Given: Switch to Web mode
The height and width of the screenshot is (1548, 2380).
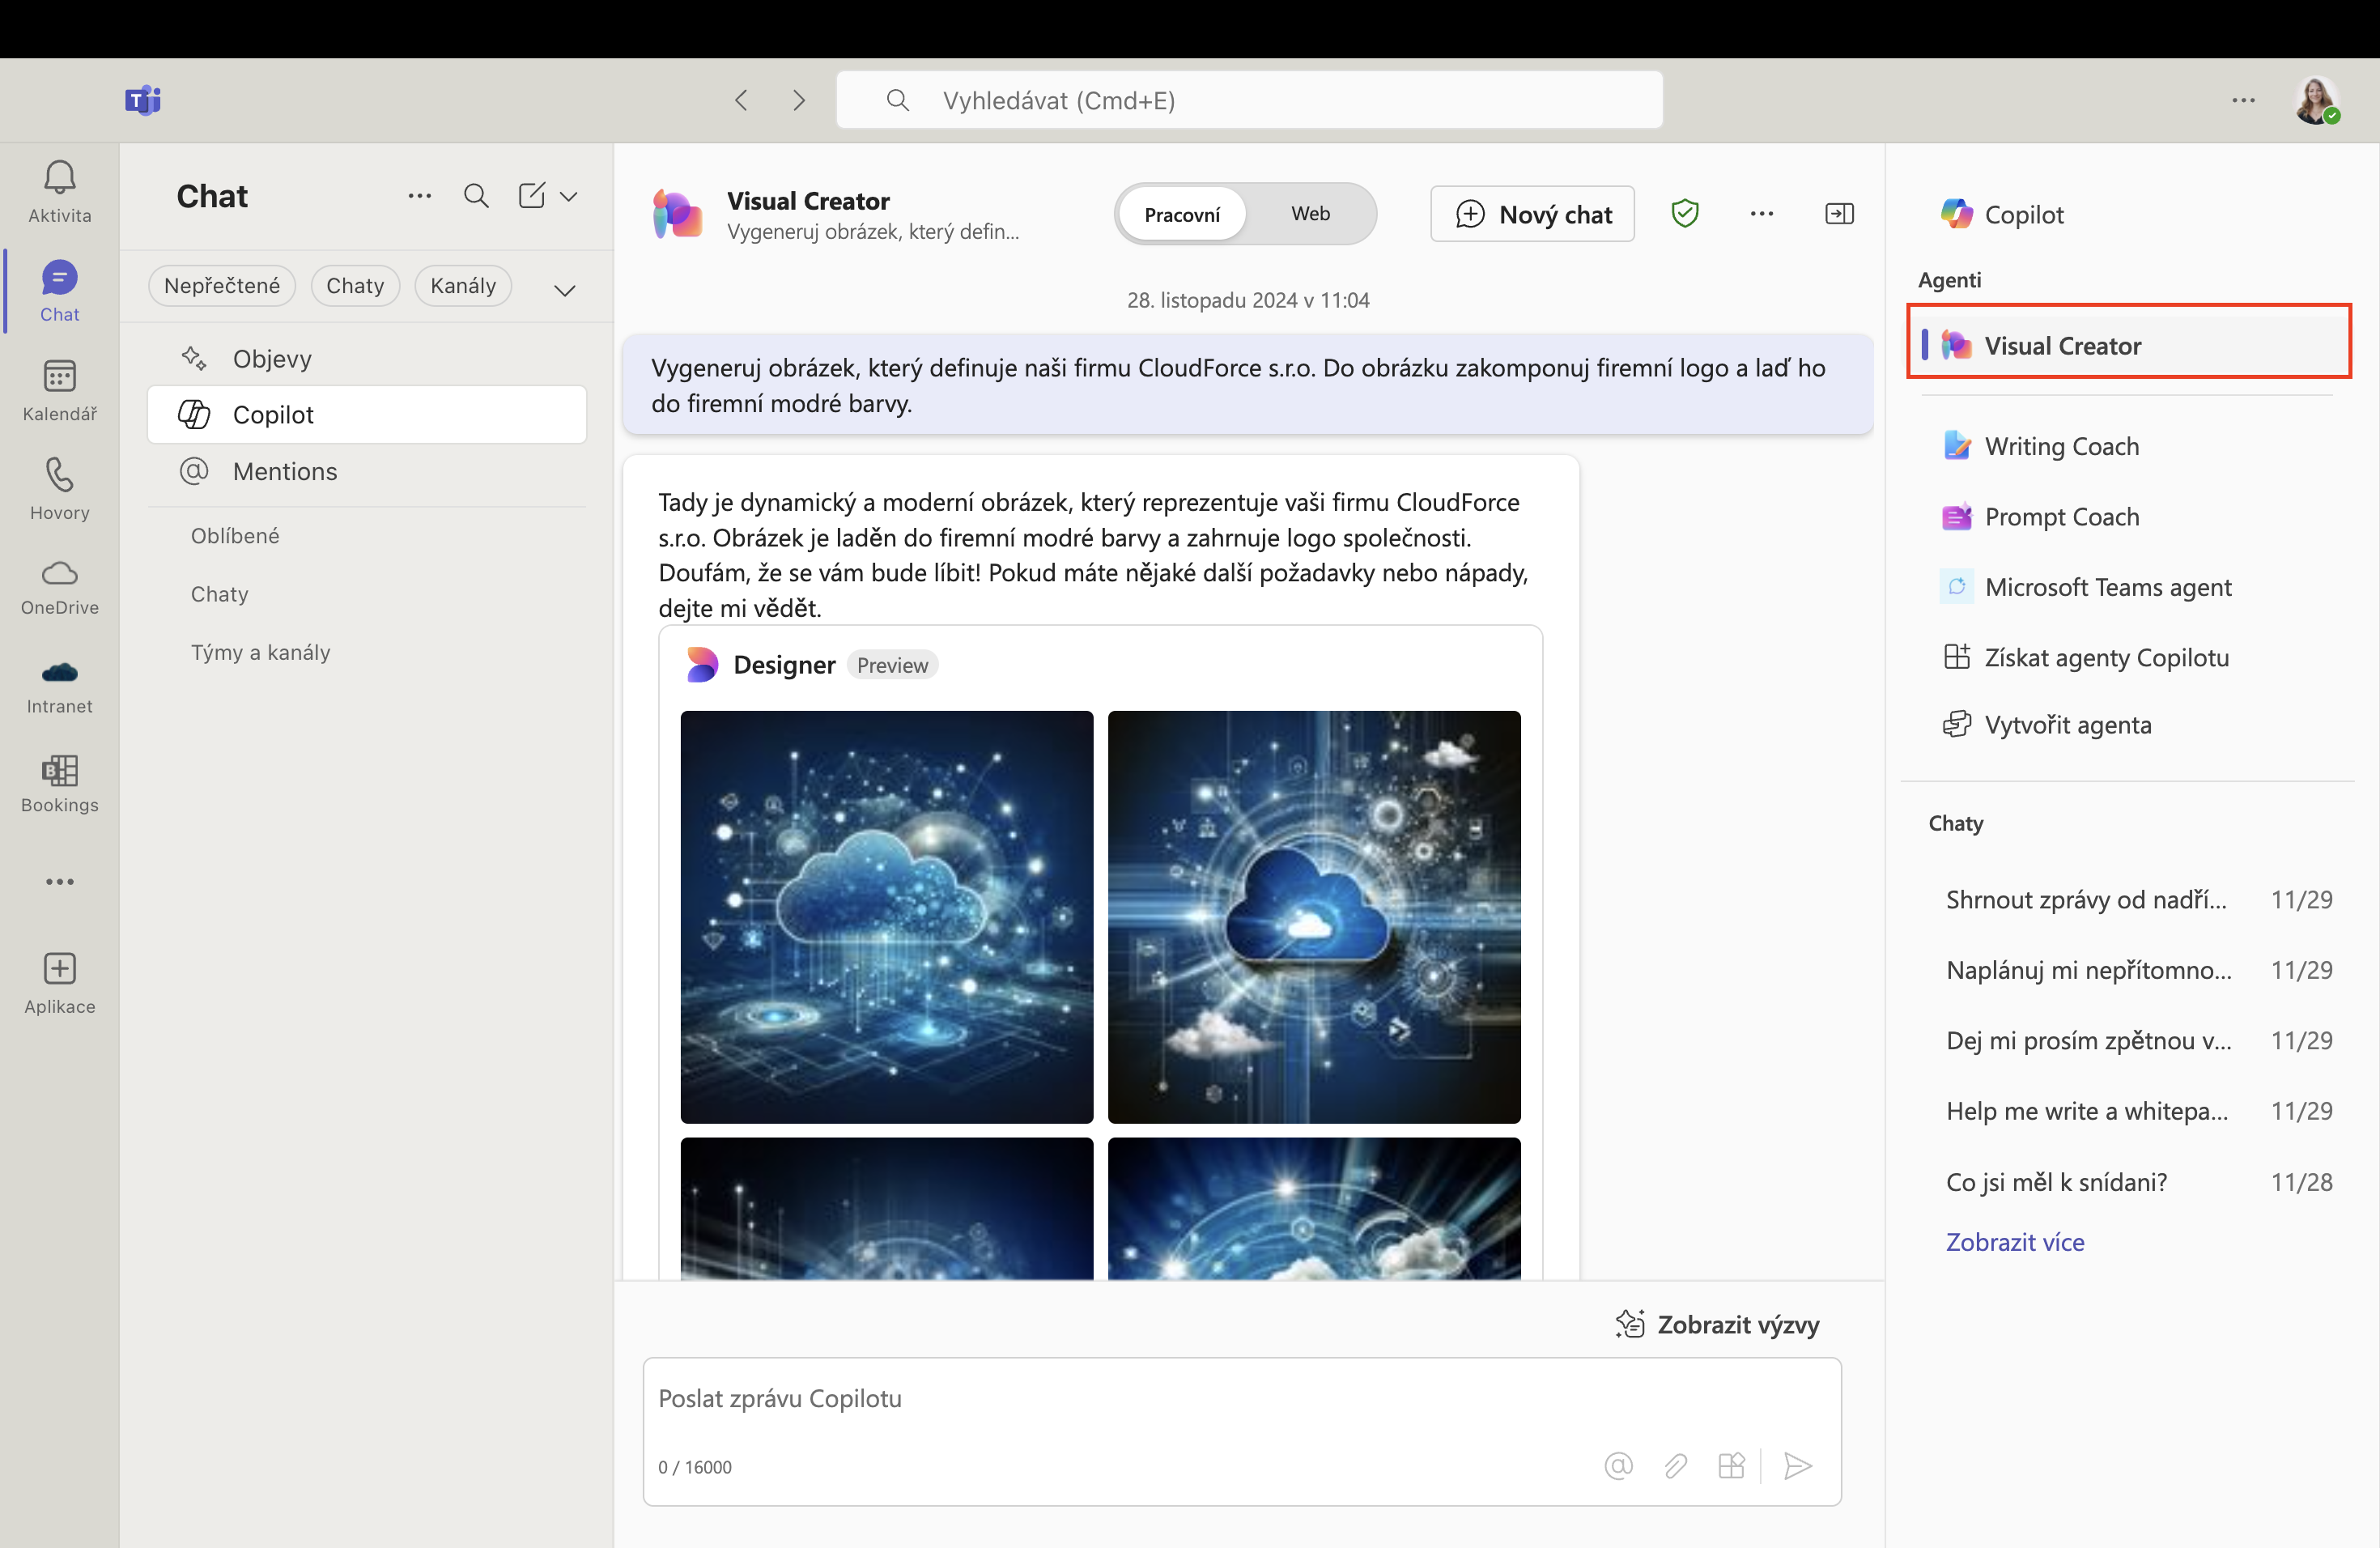Looking at the screenshot, I should coord(1310,214).
